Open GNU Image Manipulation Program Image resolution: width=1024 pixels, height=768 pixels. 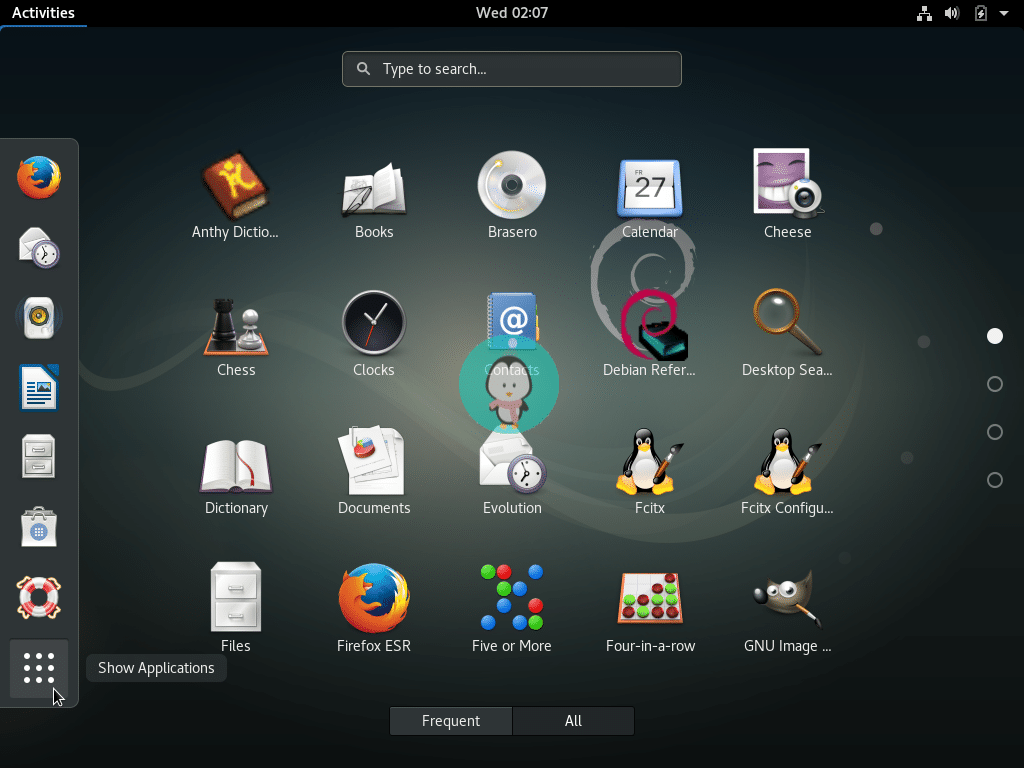click(x=788, y=598)
